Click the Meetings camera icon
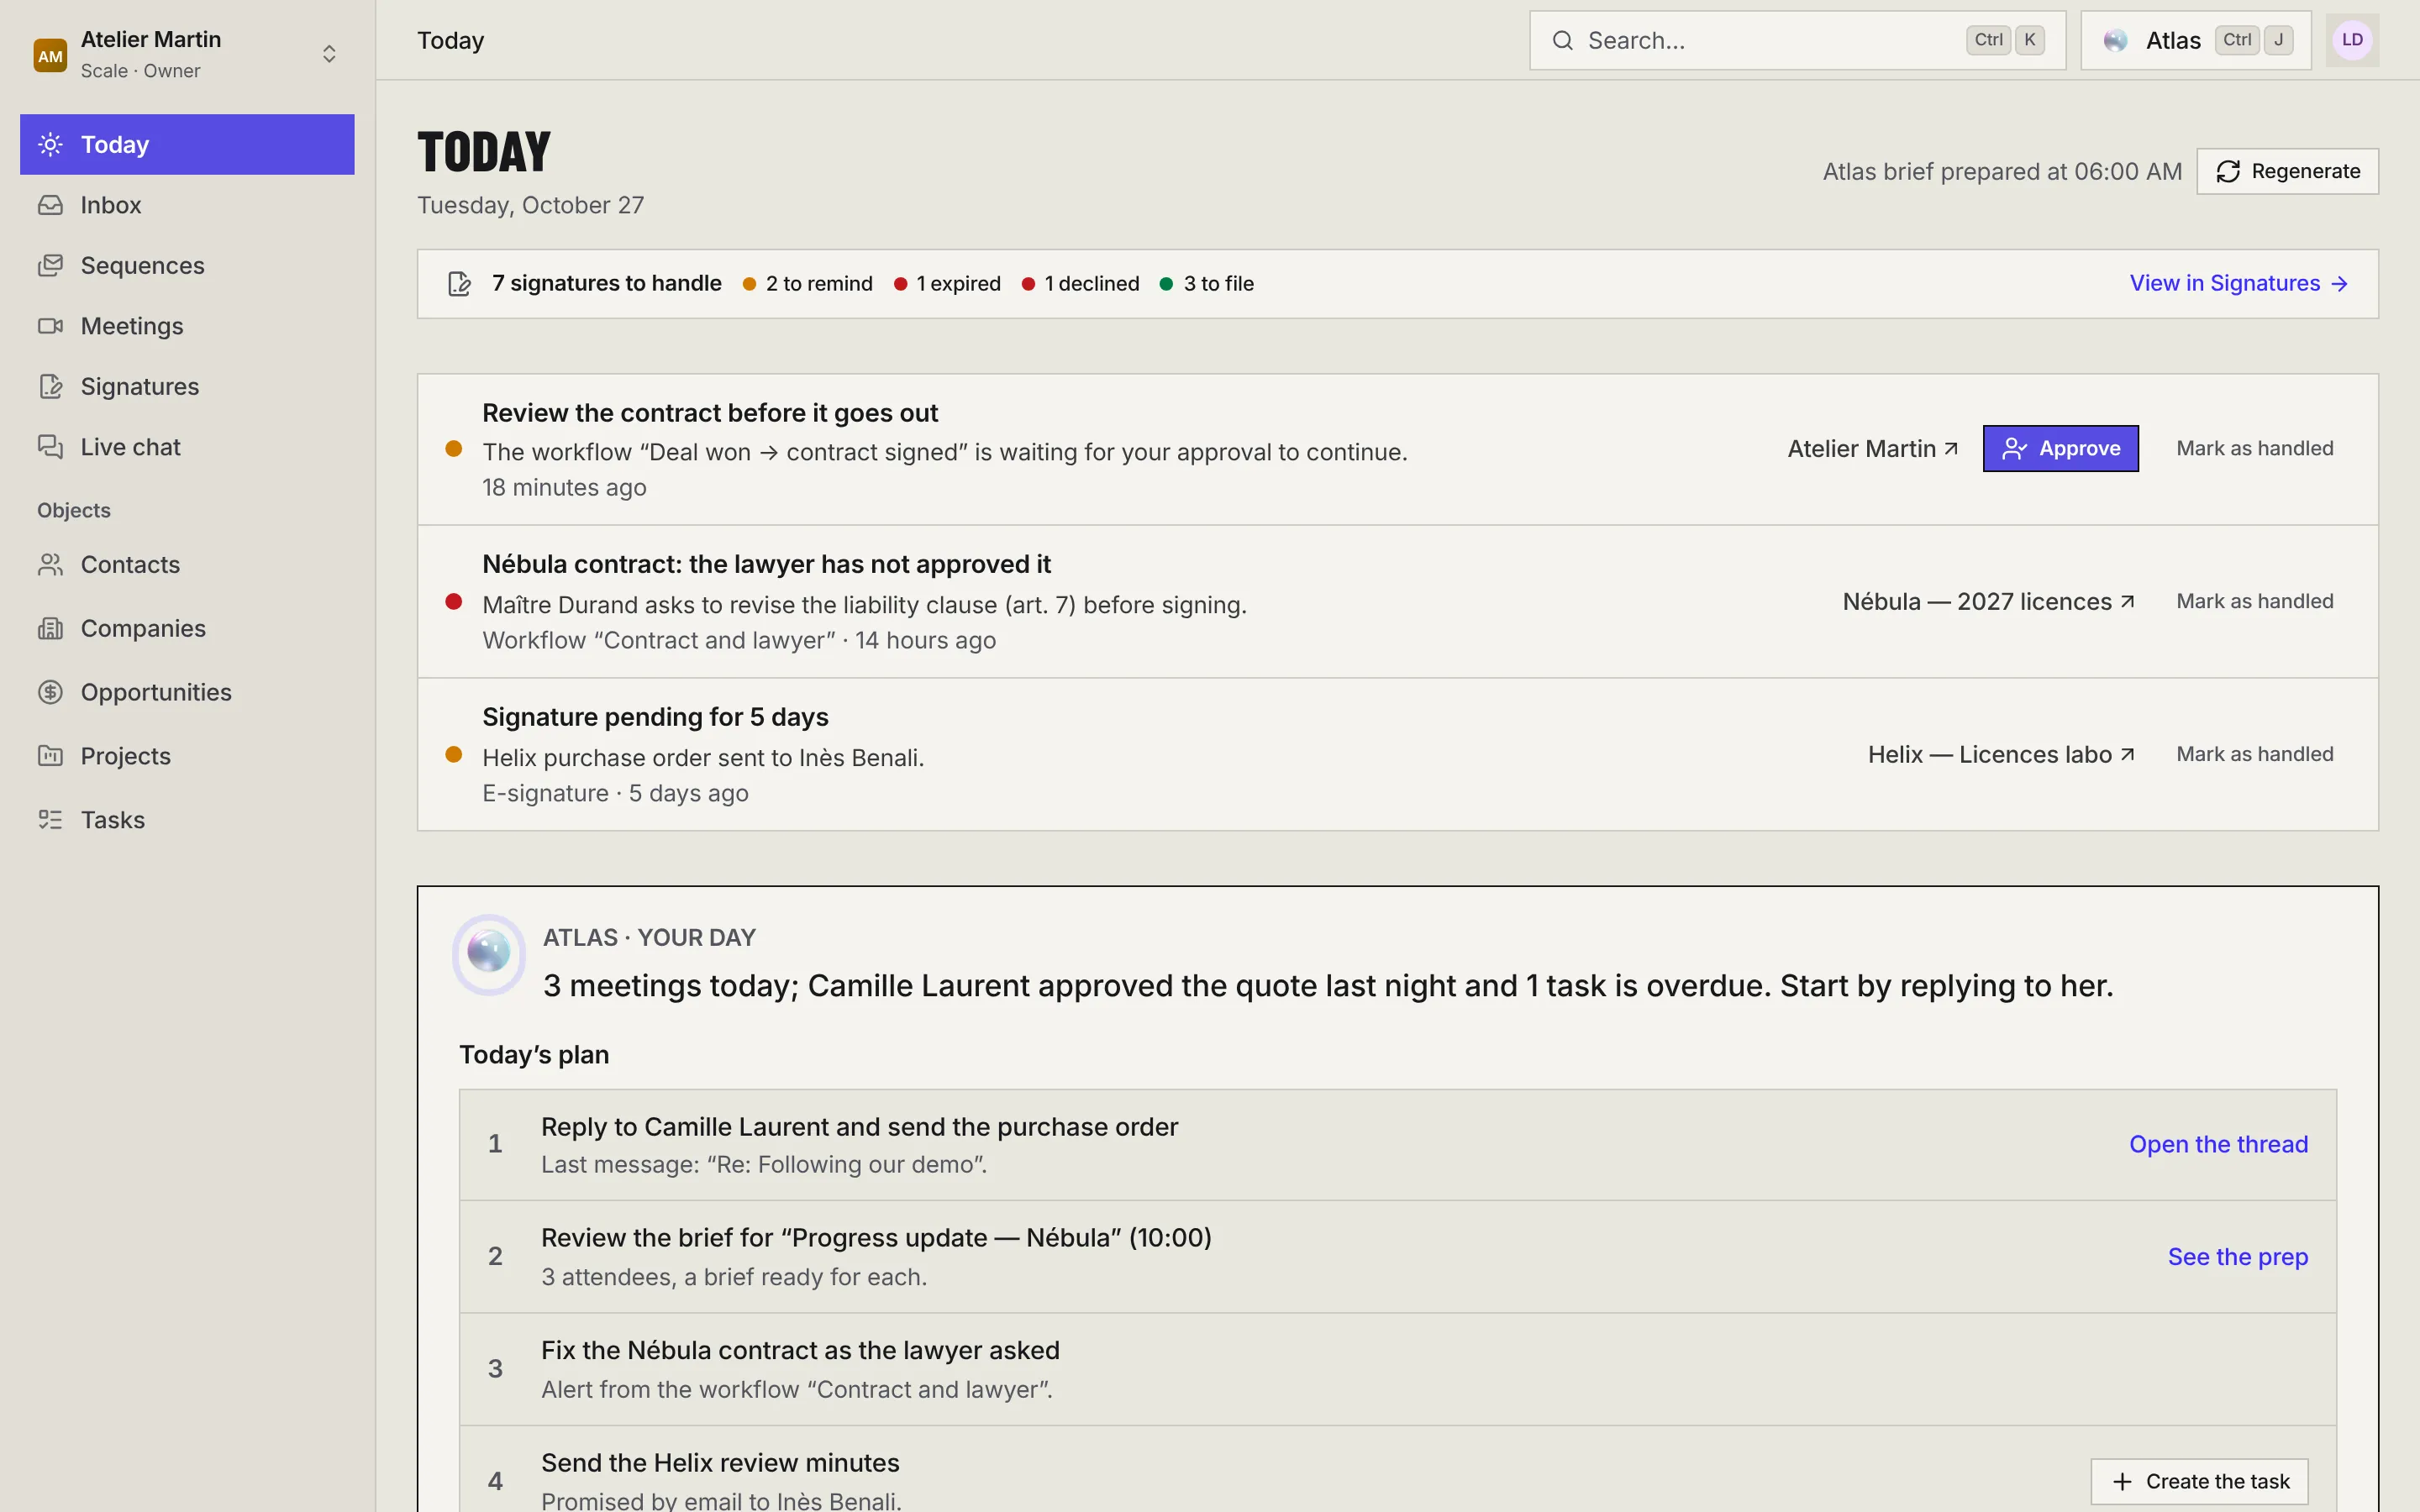 [x=50, y=326]
